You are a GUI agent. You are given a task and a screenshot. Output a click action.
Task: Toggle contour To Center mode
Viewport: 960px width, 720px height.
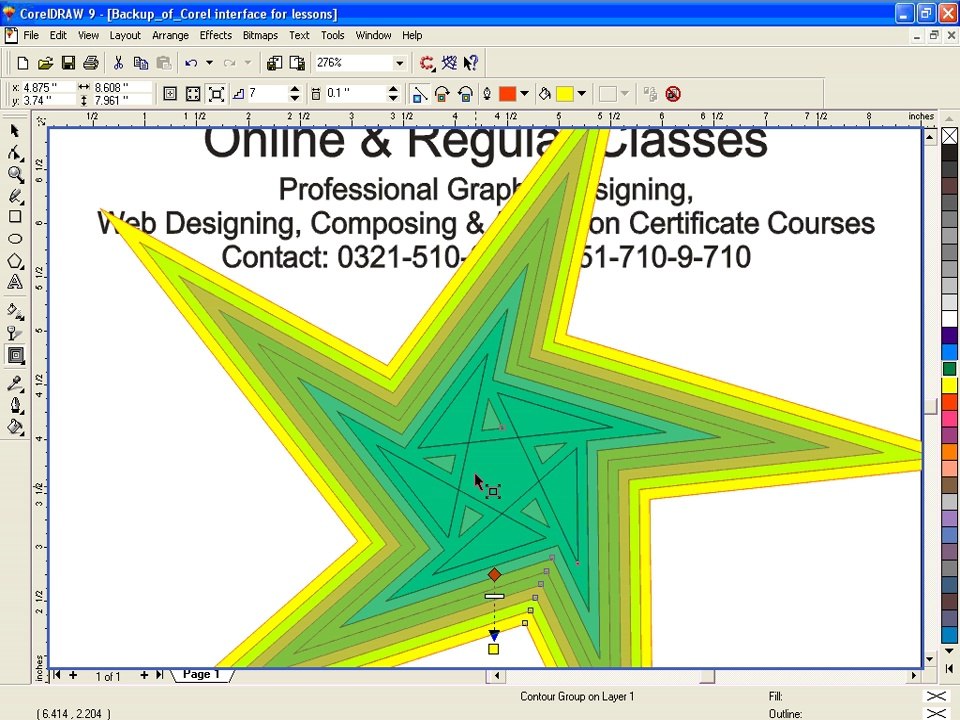170,94
